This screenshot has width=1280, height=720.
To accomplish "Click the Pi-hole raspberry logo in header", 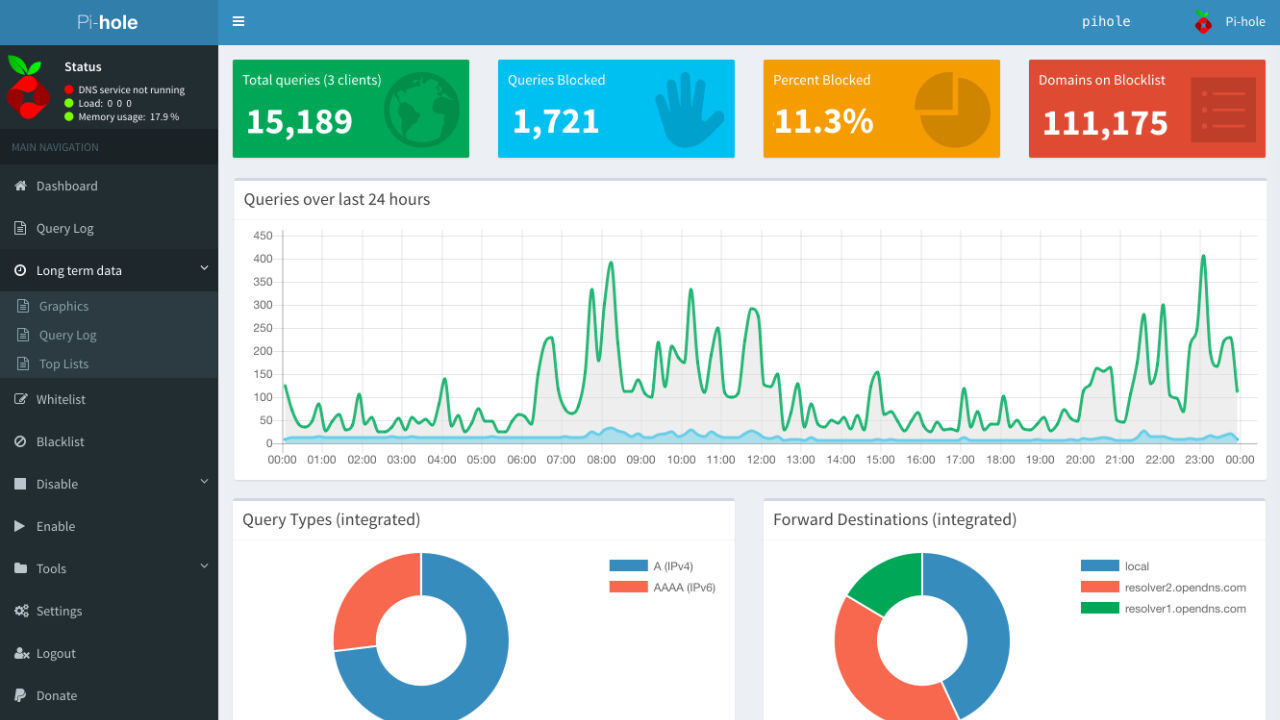I will [x=1203, y=21].
